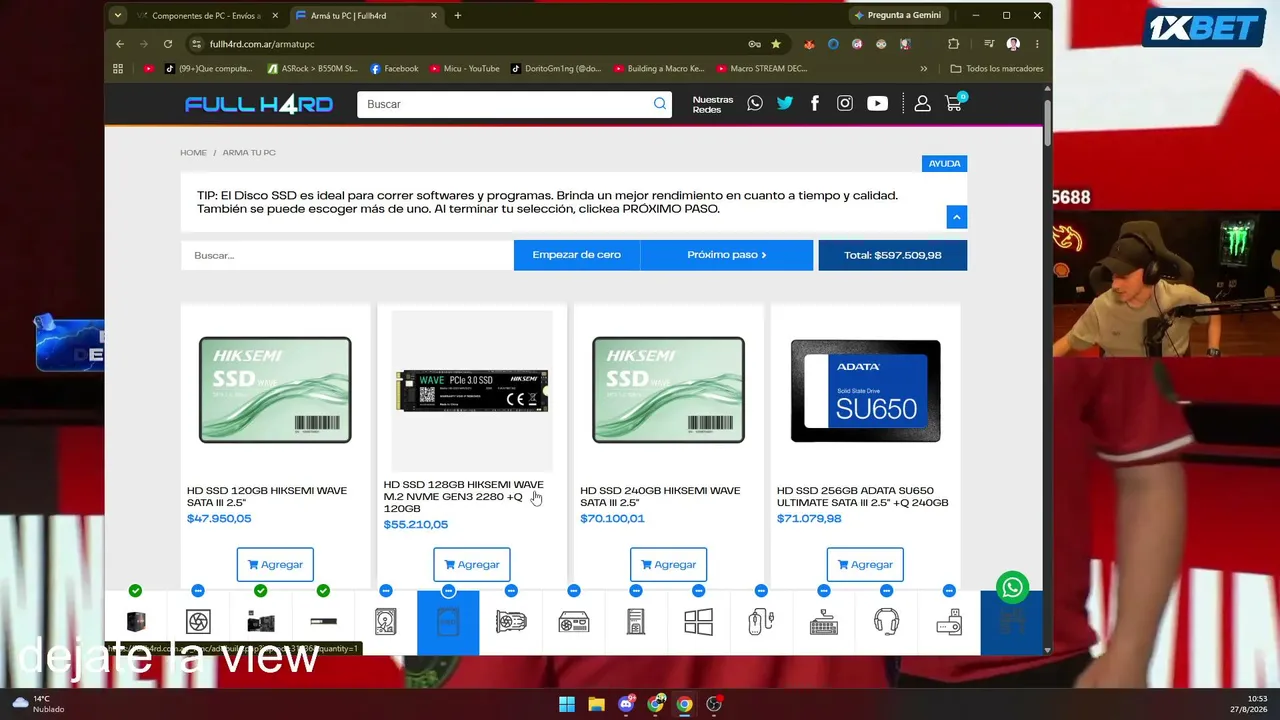Image resolution: width=1280 pixels, height=720 pixels.
Task: Go to the PC case step icon
Action: tap(636, 622)
